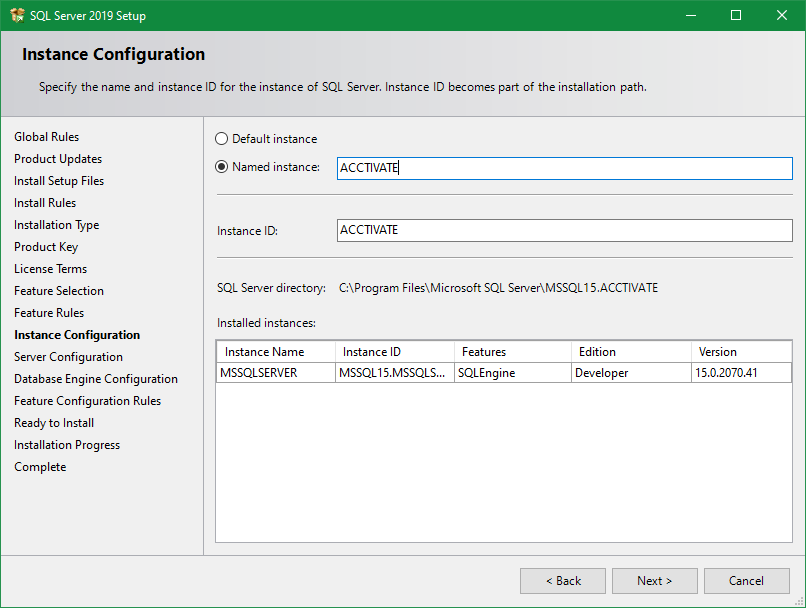Click the Ready to Install step
Viewport: 806px width, 608px height.
[x=54, y=423]
